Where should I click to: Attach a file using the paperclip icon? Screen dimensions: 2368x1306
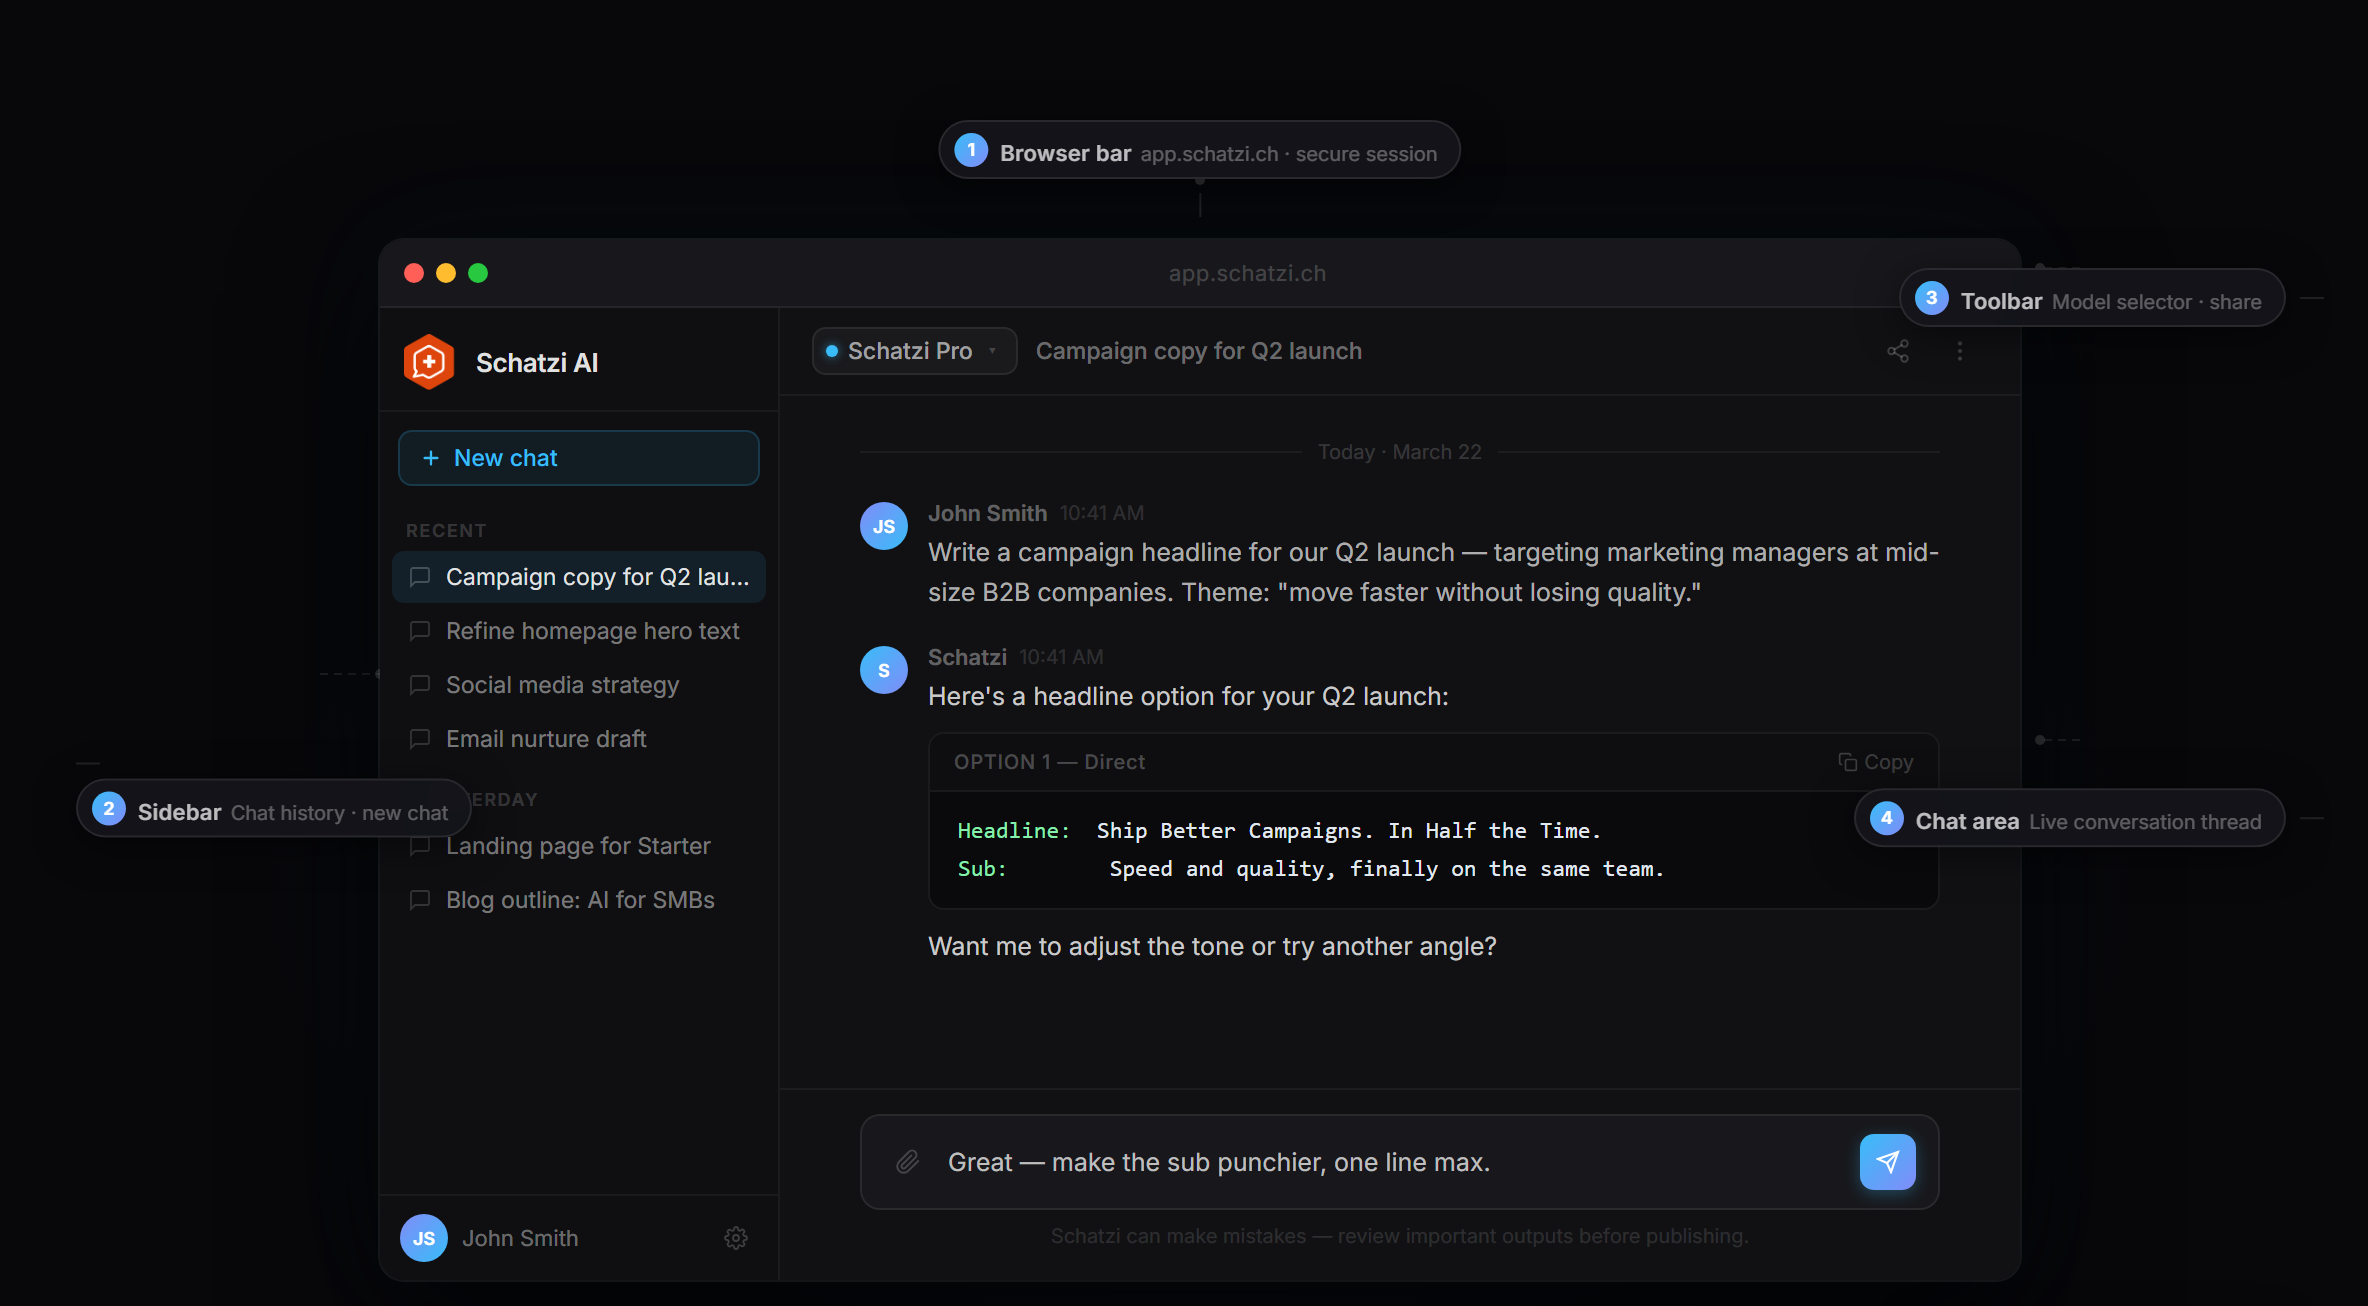click(x=907, y=1162)
